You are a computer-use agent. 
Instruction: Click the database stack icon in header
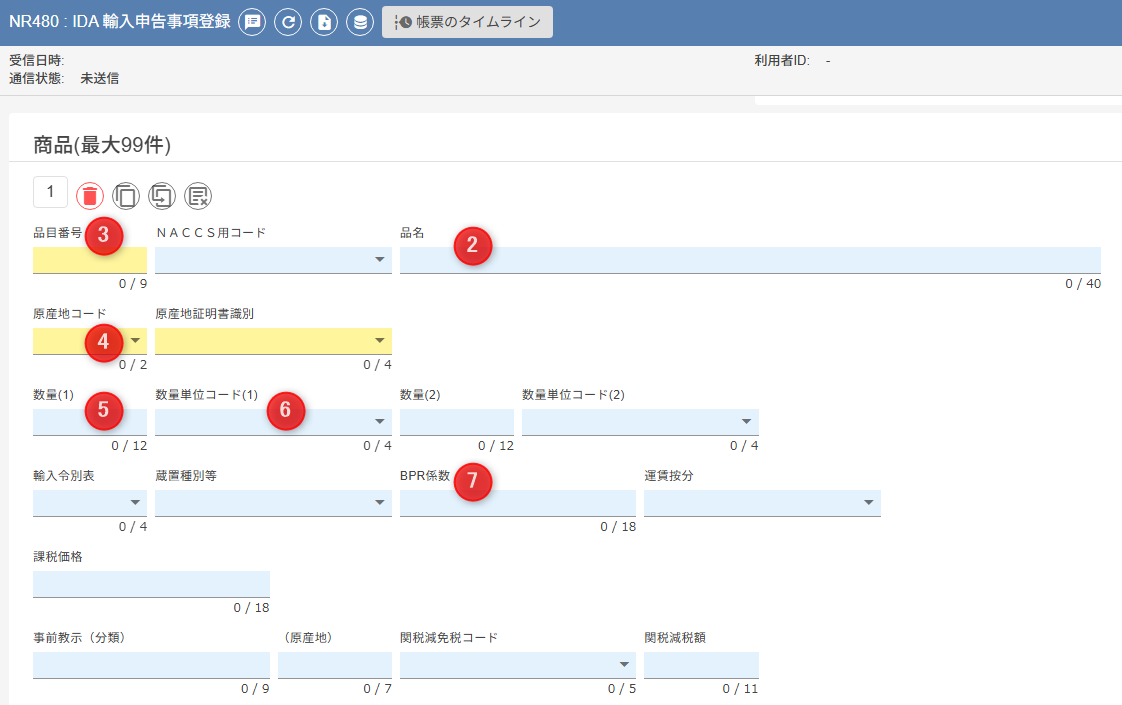(360, 22)
